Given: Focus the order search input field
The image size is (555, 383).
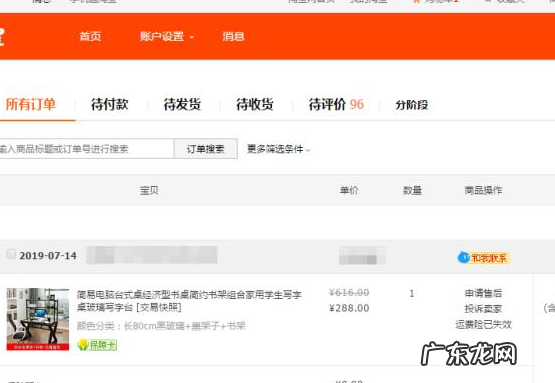Looking at the screenshot, I should click(87, 149).
